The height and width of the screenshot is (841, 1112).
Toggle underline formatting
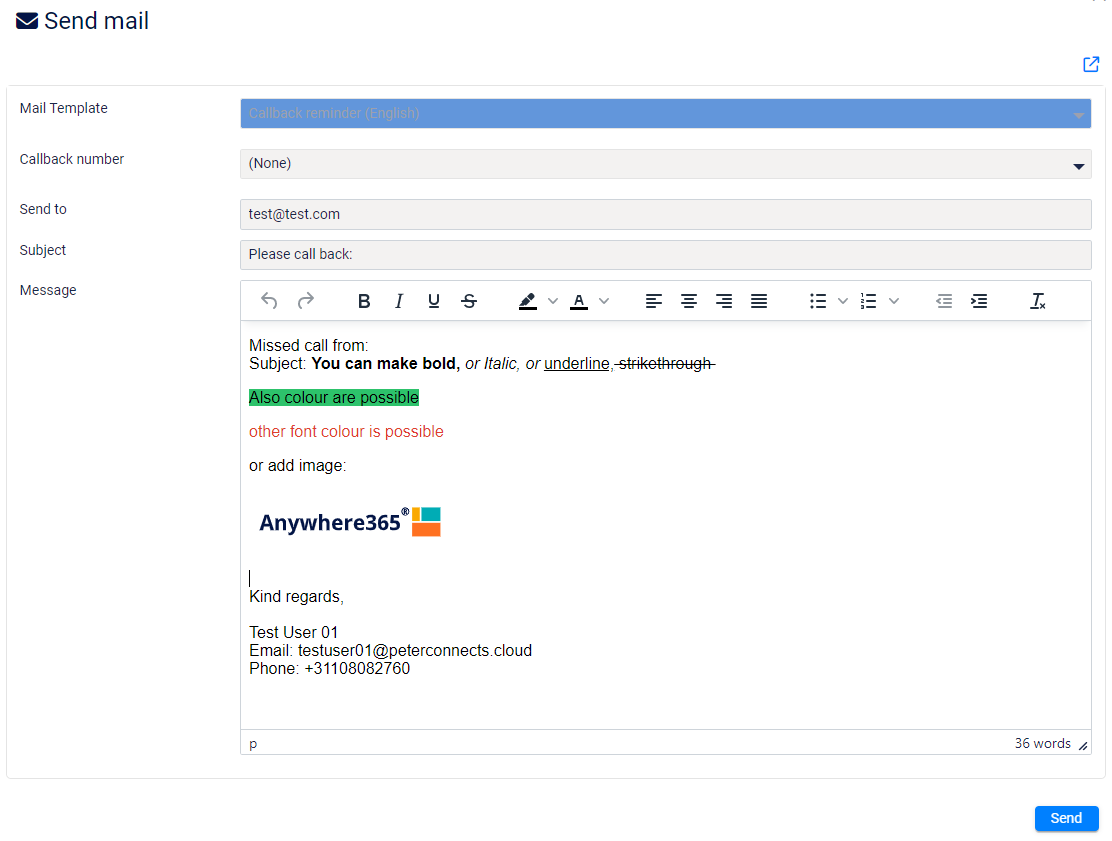click(434, 301)
